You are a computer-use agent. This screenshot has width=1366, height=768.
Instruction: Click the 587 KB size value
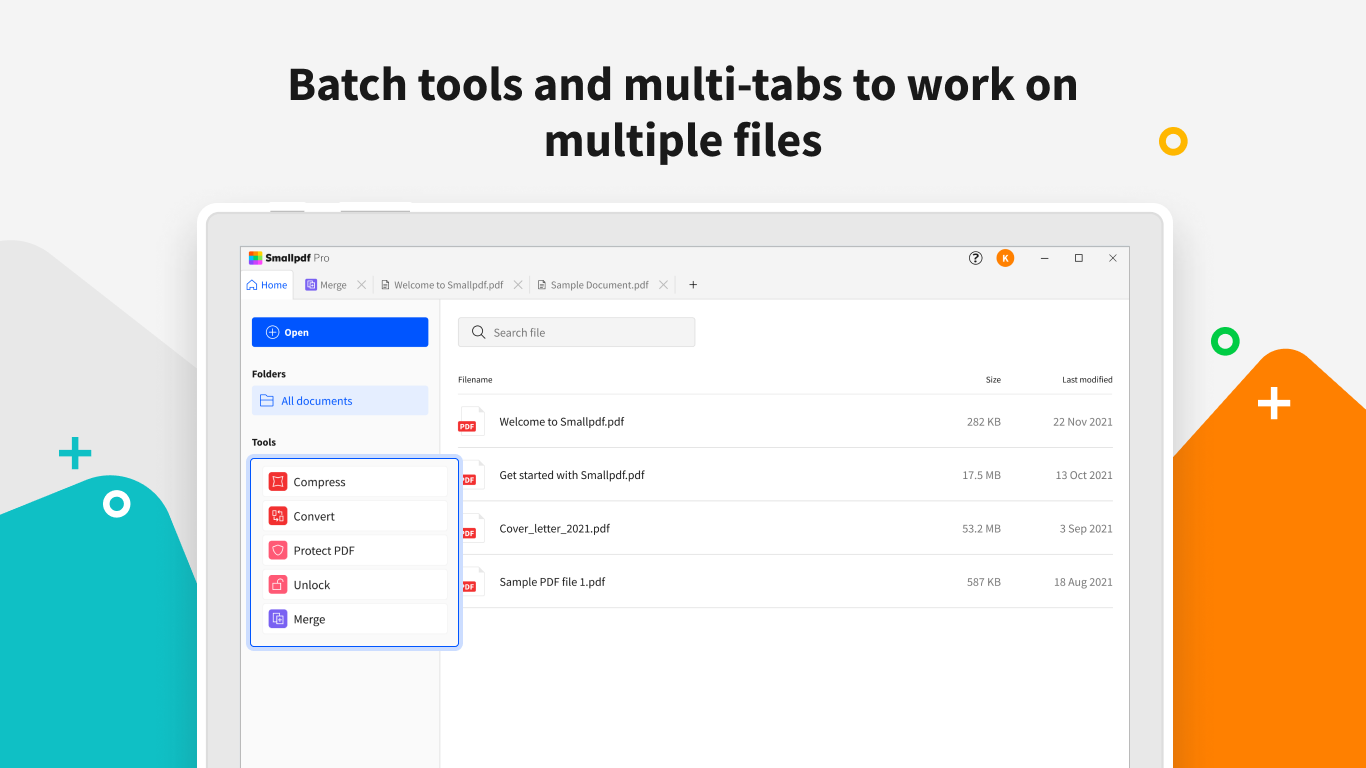(x=984, y=582)
